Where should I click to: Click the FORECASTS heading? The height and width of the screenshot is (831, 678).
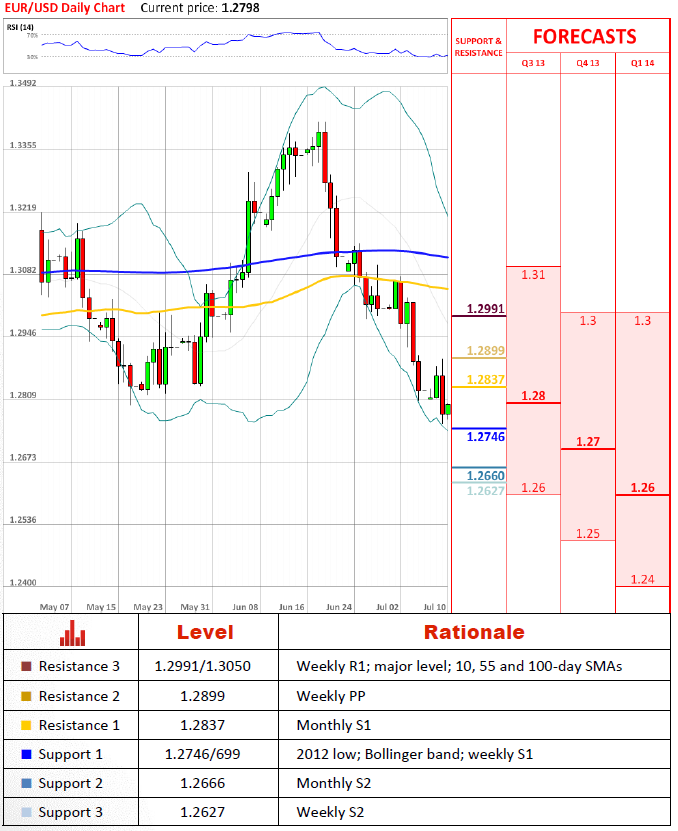(584, 37)
